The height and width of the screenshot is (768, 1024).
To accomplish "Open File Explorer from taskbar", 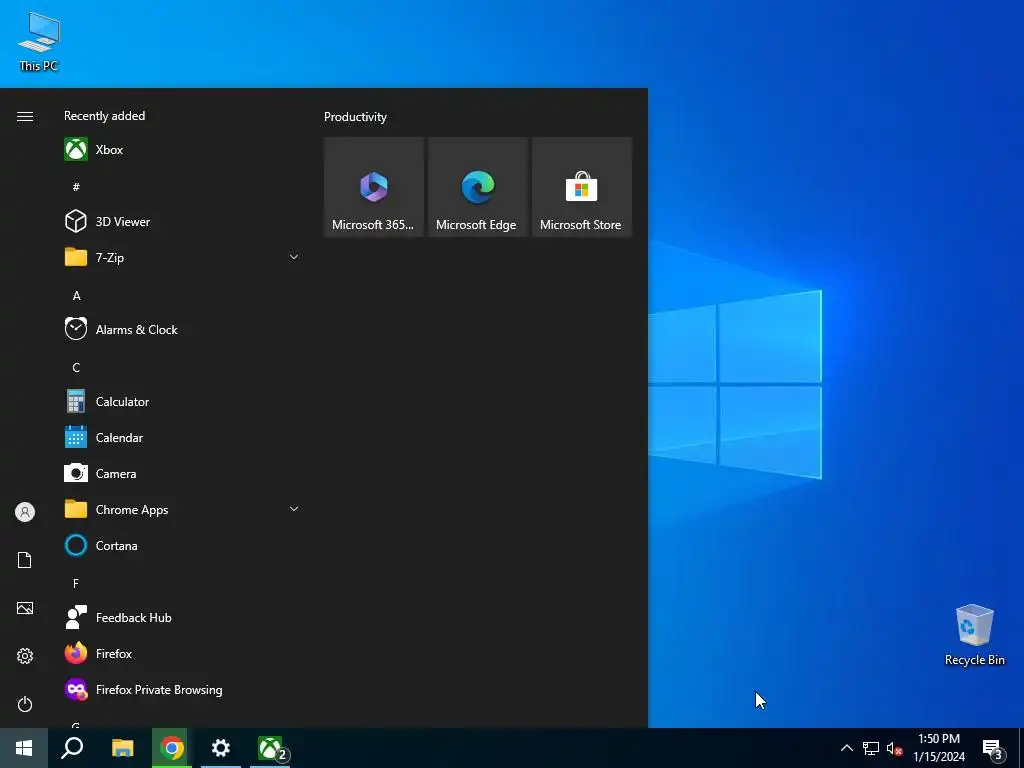I will [122, 748].
